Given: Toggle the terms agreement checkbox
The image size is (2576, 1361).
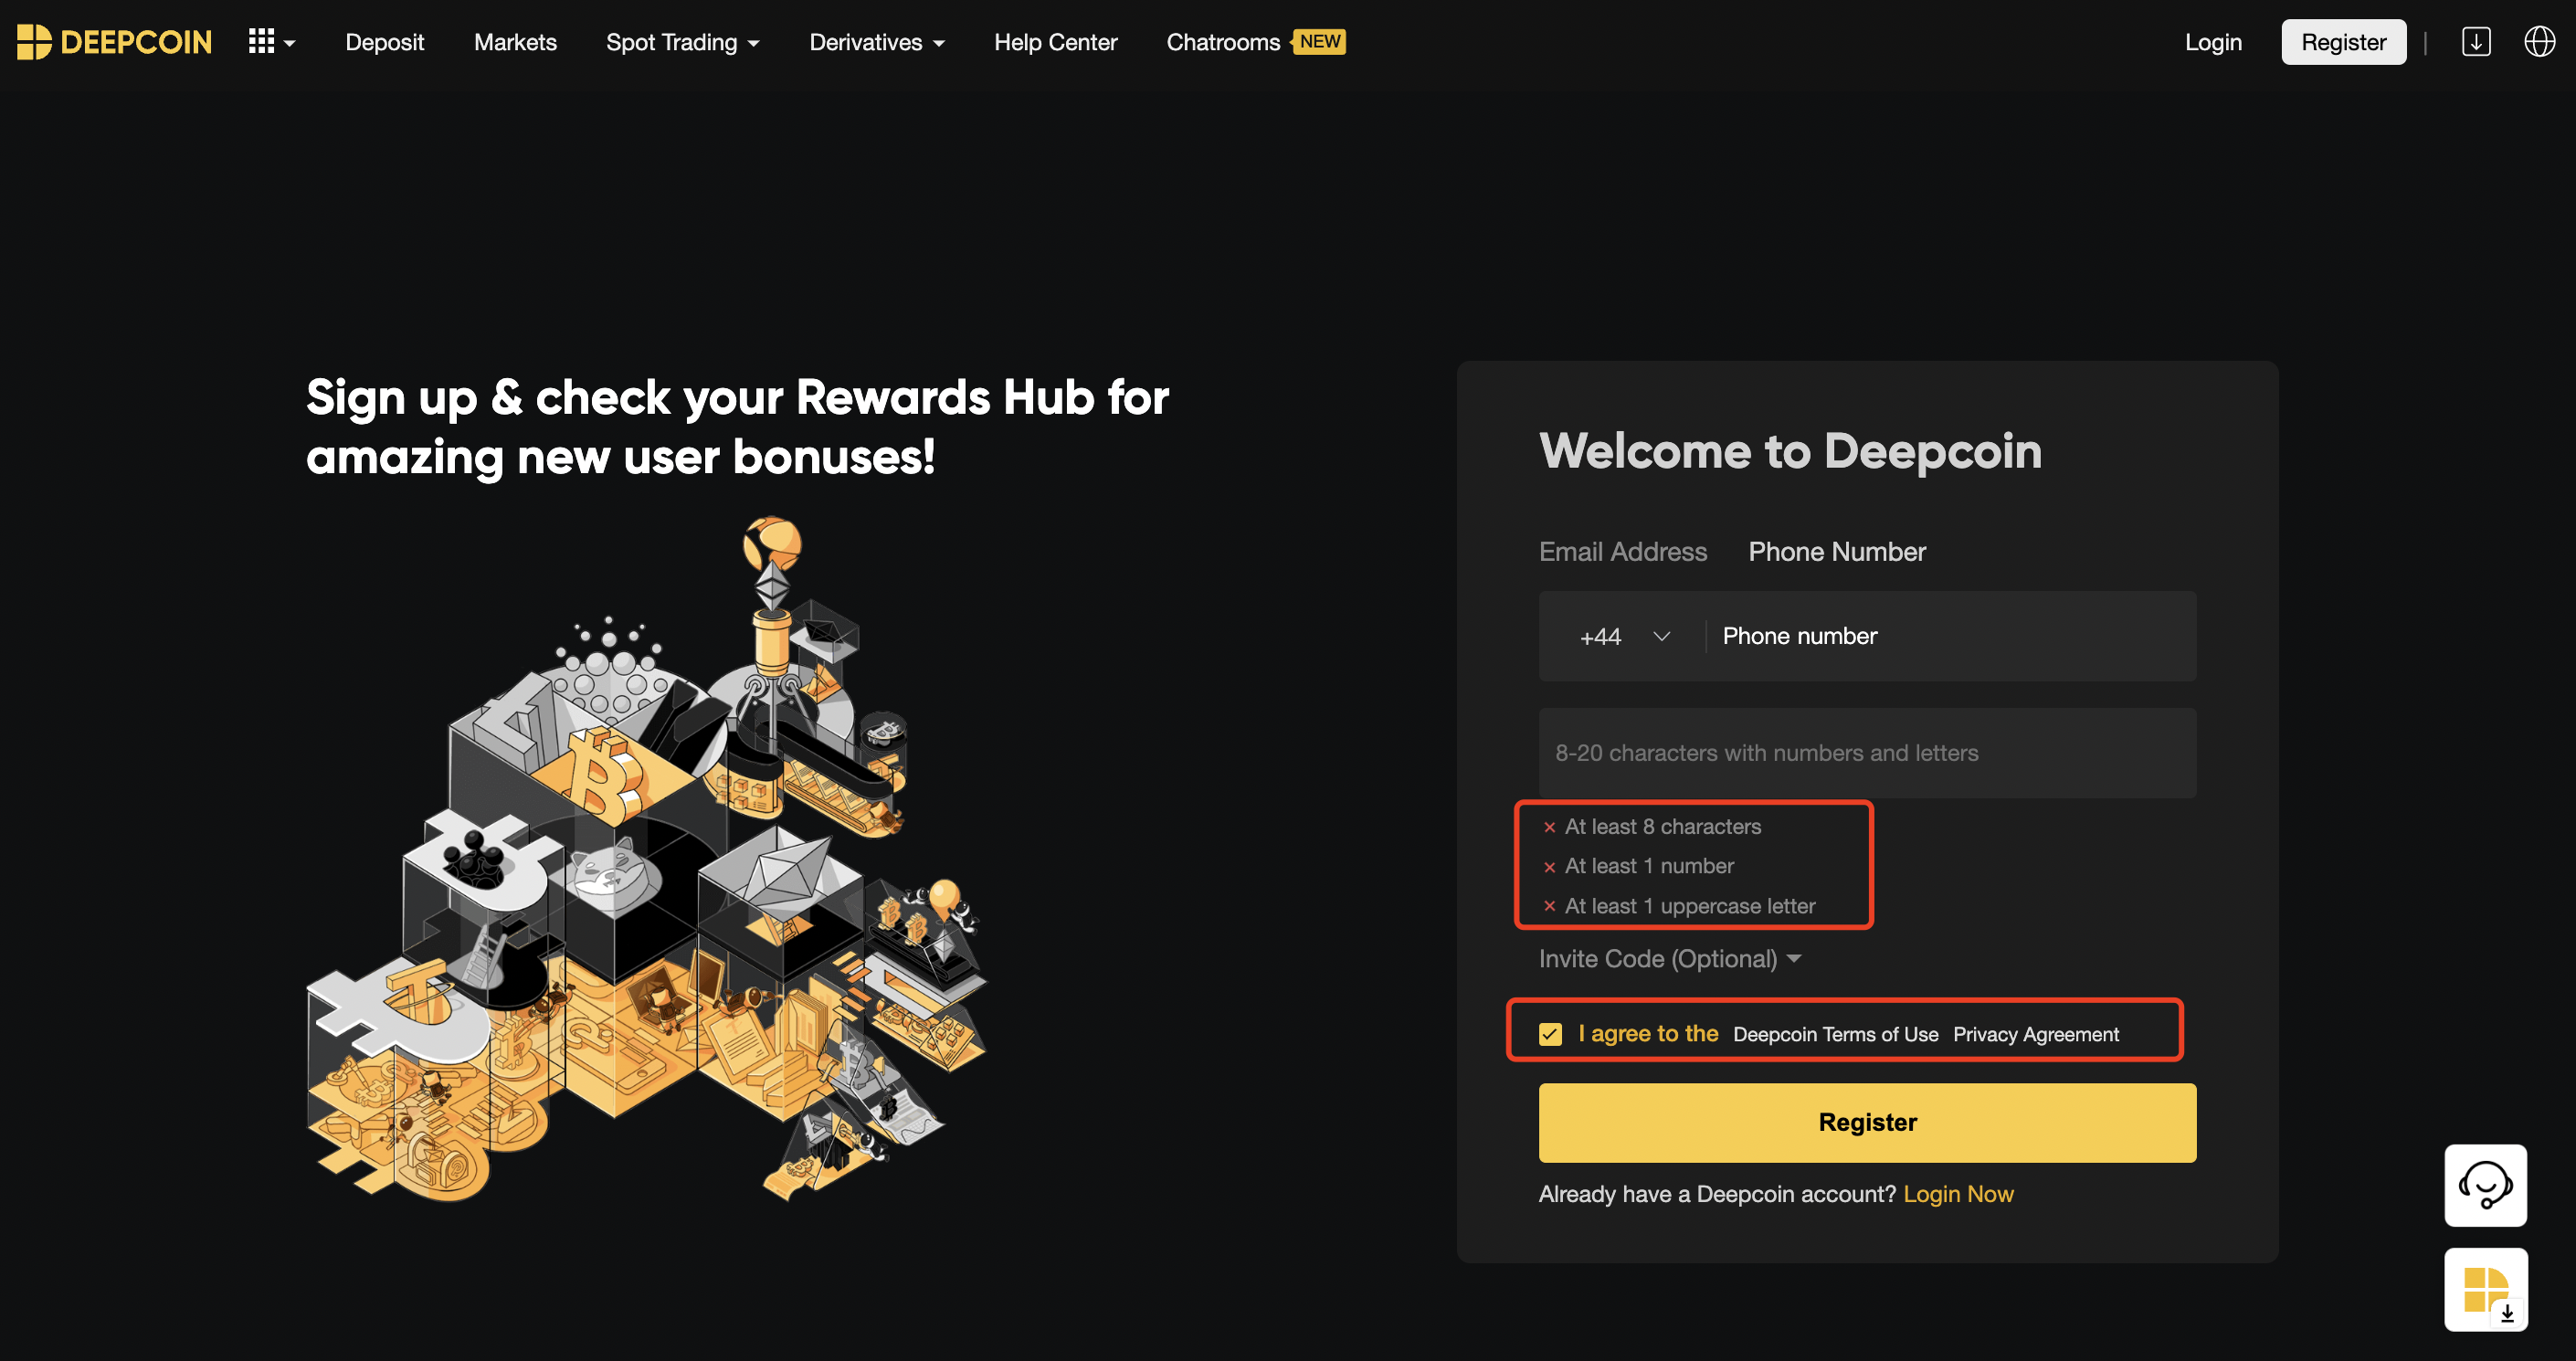Looking at the screenshot, I should coord(1550,1034).
